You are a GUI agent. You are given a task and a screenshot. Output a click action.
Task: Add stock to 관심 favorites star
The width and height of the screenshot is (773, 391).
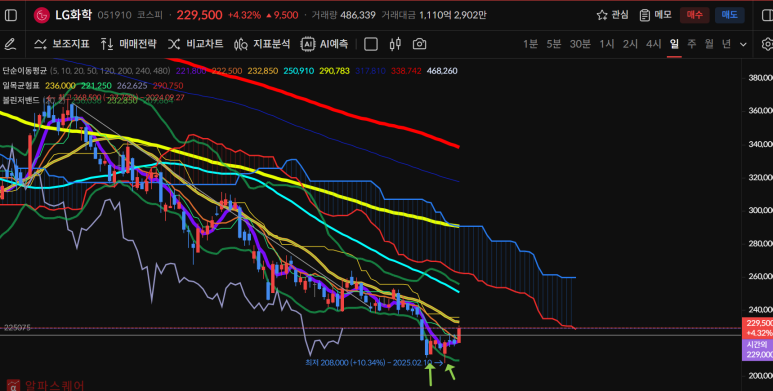tap(612, 15)
